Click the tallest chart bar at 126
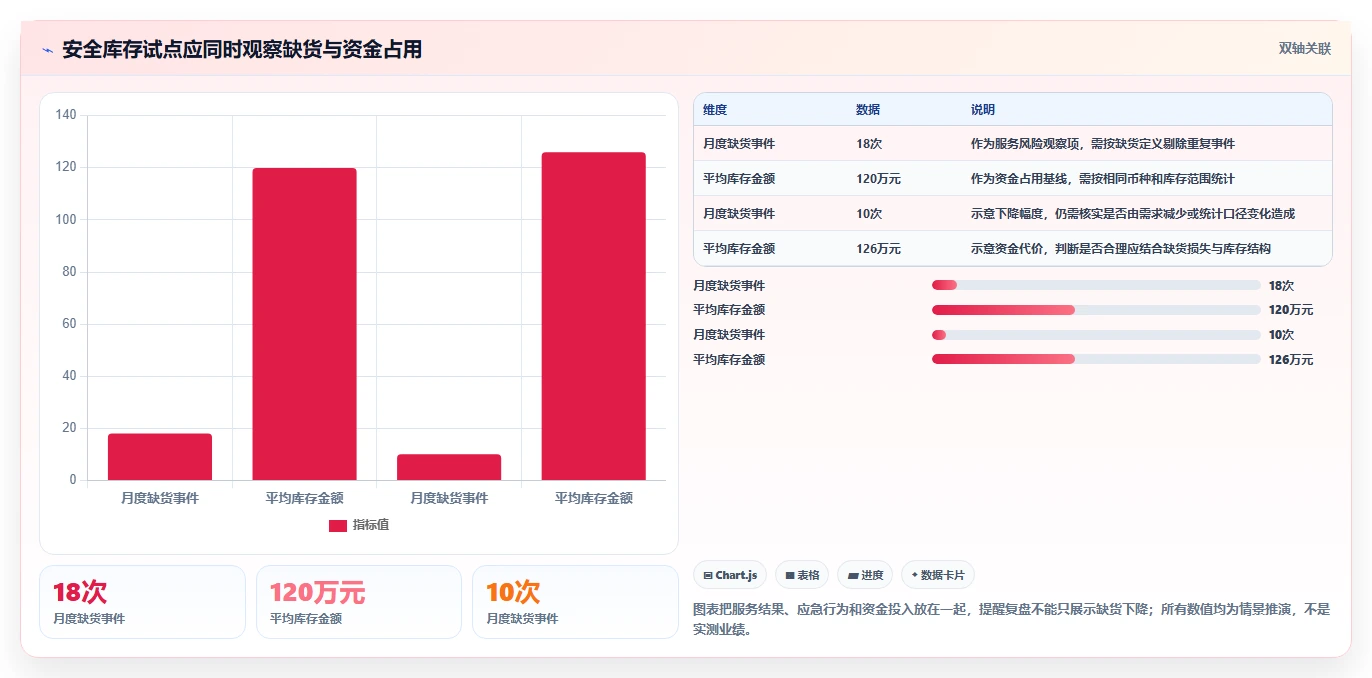Viewport: 1372px width, 678px height. (593, 316)
